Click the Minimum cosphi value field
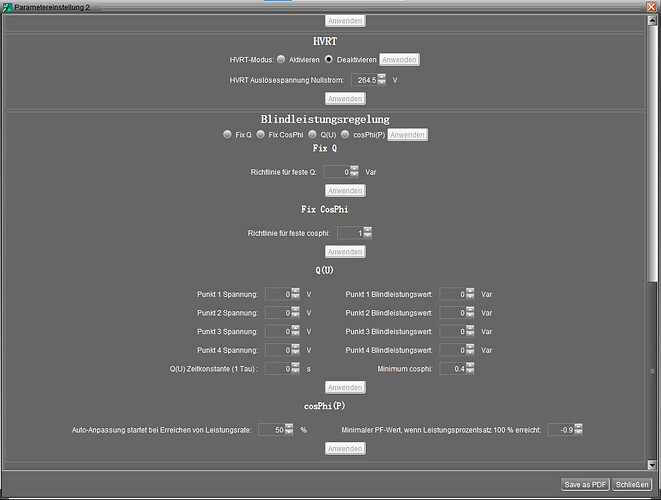This screenshot has width=661, height=500. pyautogui.click(x=453, y=368)
